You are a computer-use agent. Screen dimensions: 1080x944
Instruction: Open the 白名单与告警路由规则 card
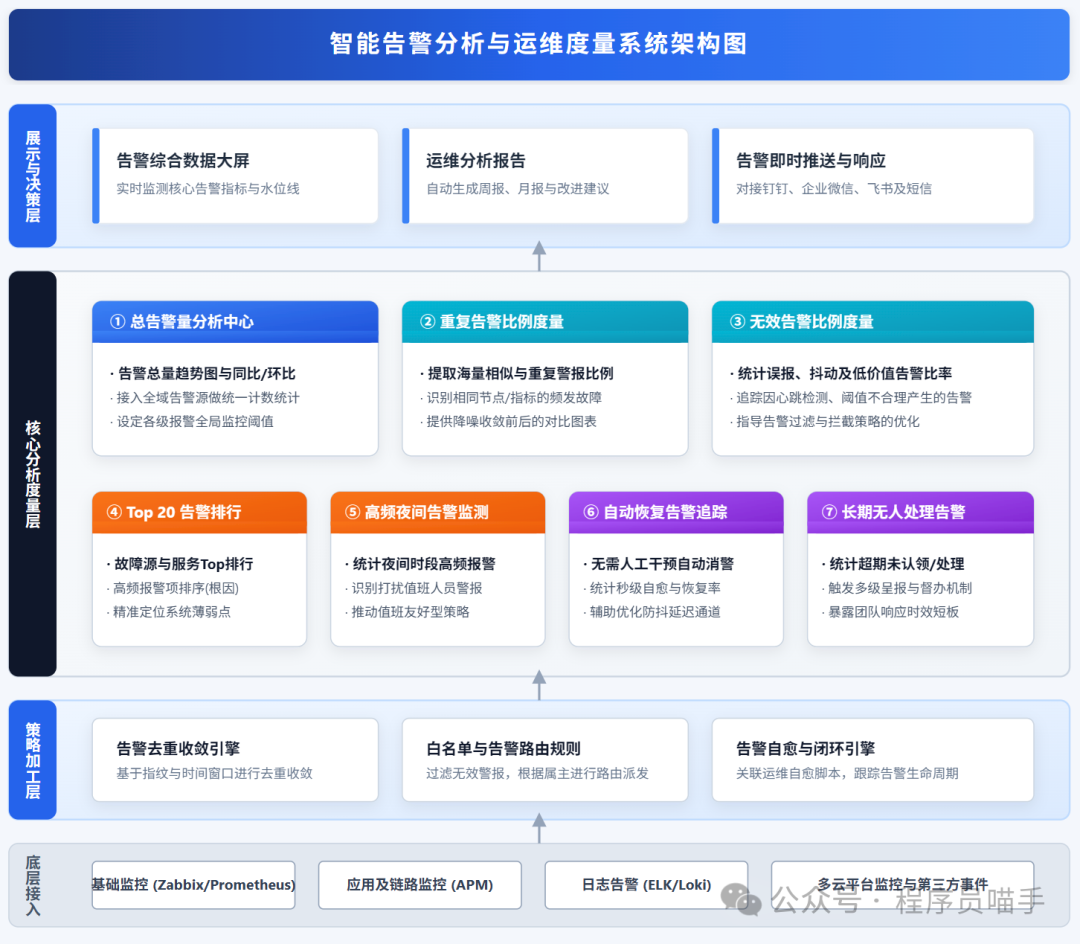pyautogui.click(x=545, y=759)
